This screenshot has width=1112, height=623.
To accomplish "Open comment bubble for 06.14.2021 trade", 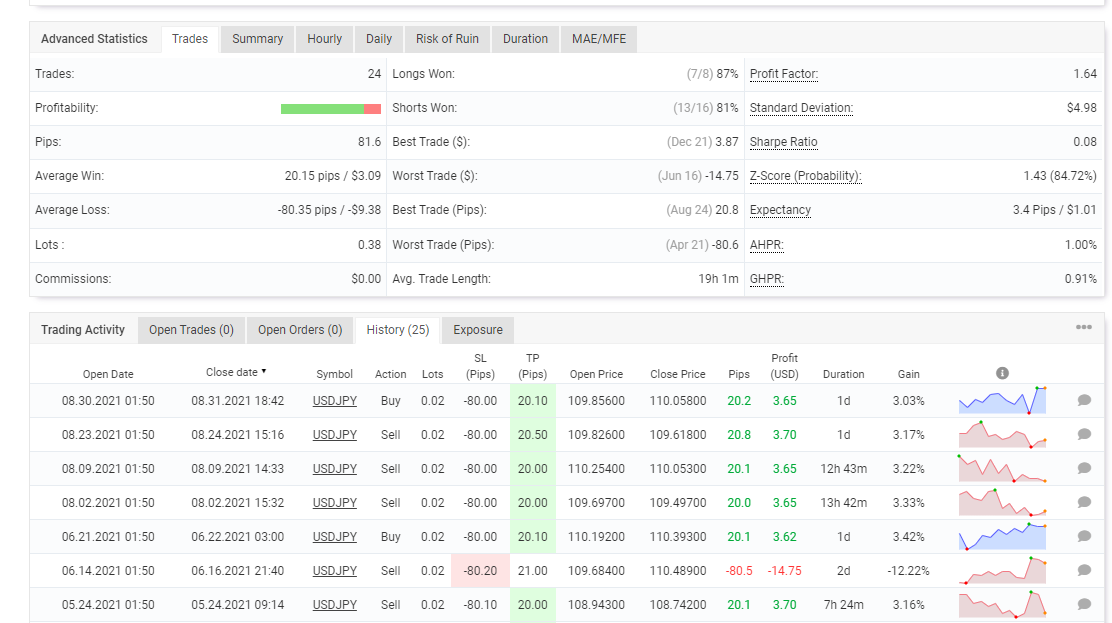I will pos(1084,570).
